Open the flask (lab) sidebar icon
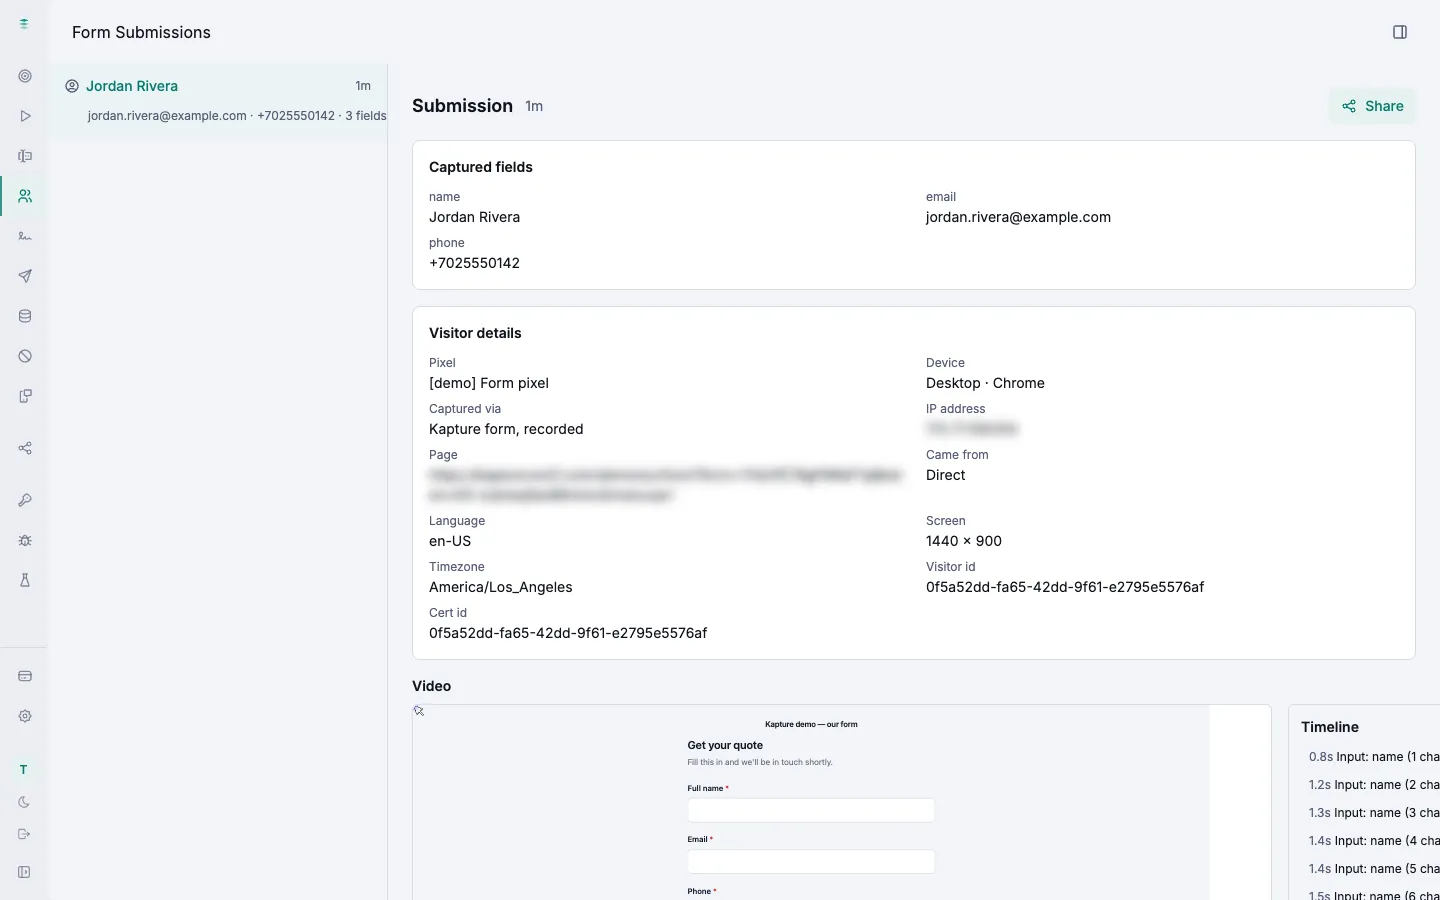 pos(25,580)
